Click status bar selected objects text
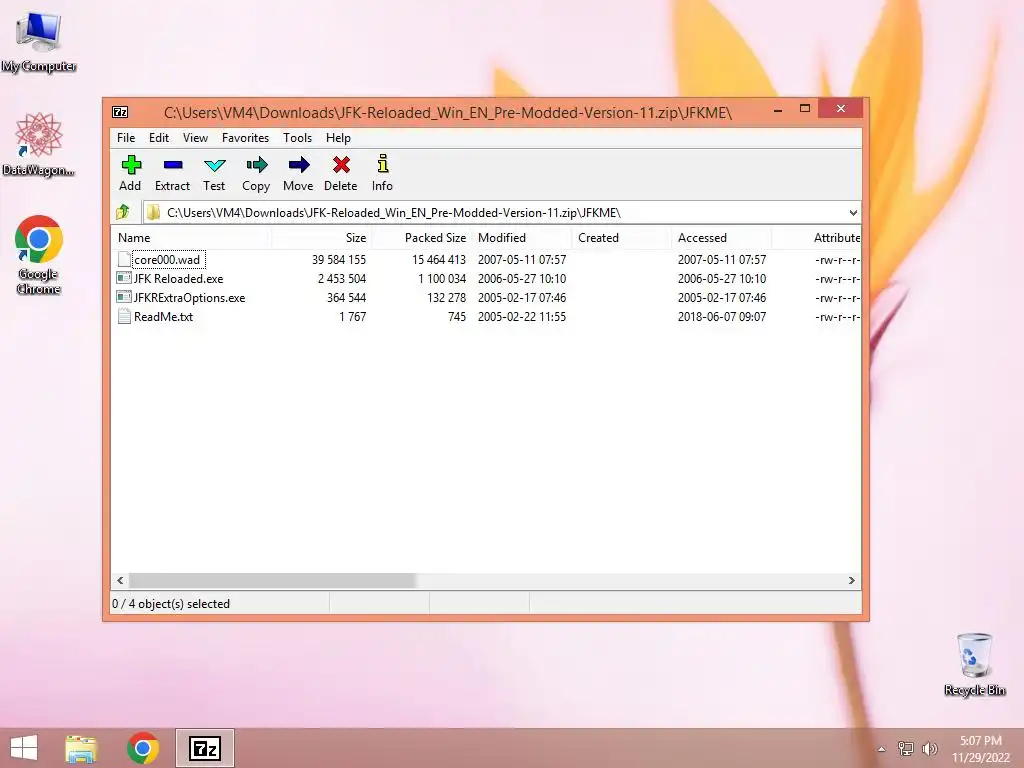 [171, 603]
